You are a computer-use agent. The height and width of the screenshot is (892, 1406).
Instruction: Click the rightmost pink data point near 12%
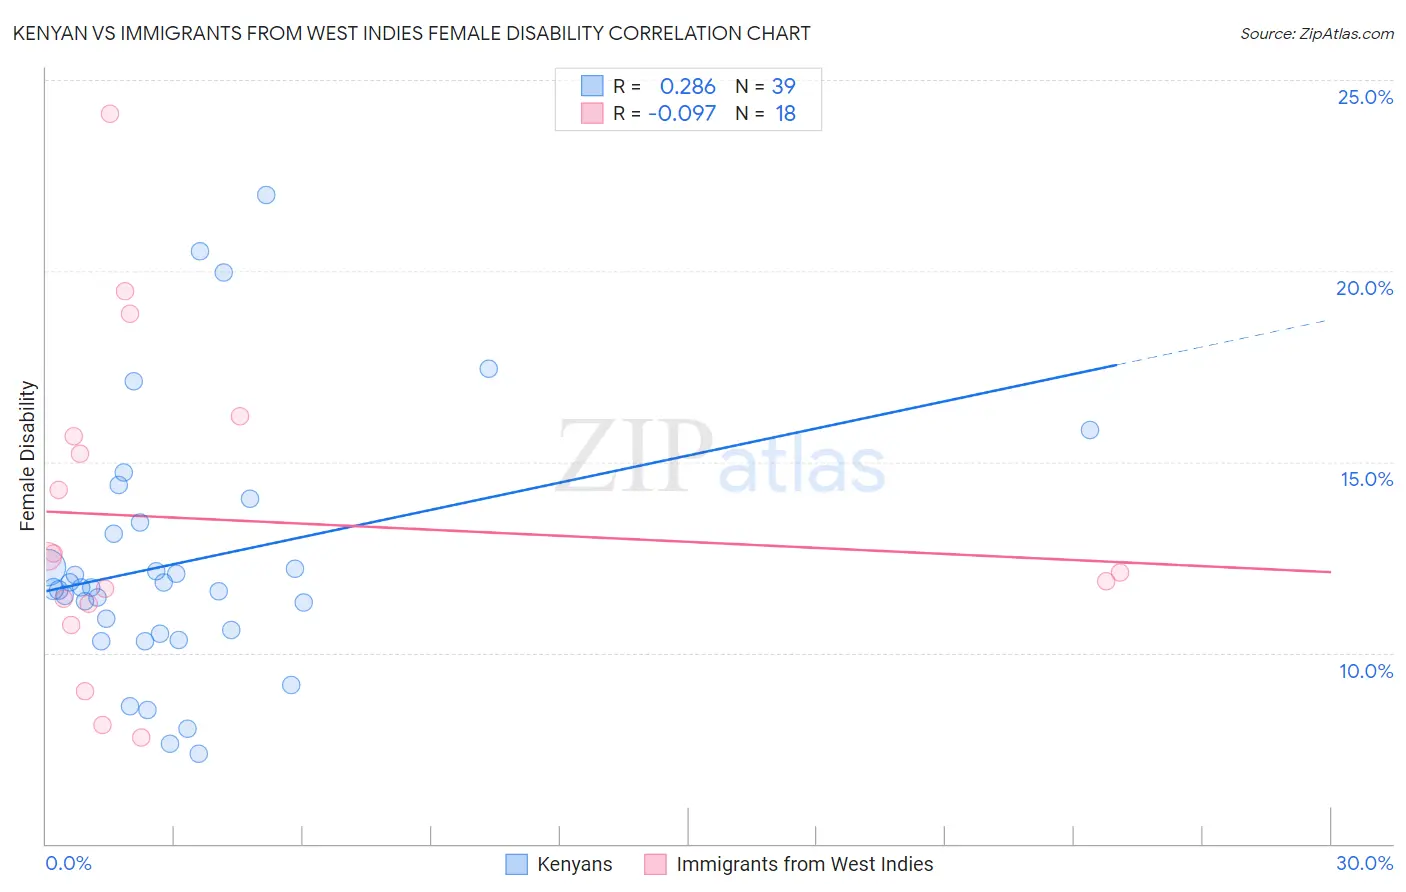(x=1120, y=573)
